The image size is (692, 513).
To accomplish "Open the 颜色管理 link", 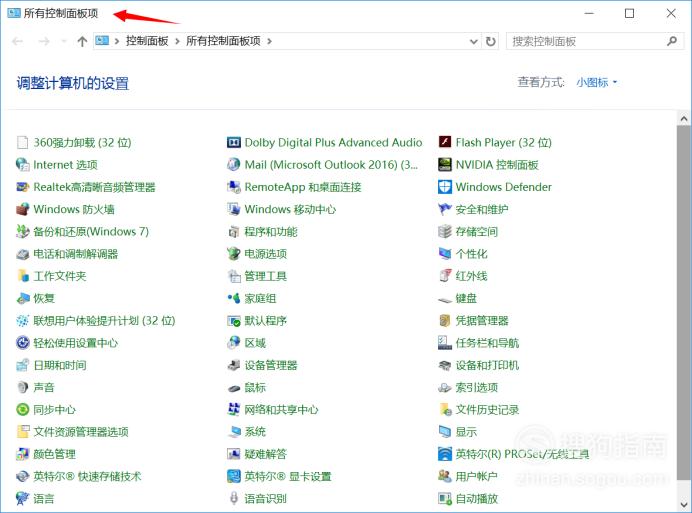I will click(x=54, y=454).
